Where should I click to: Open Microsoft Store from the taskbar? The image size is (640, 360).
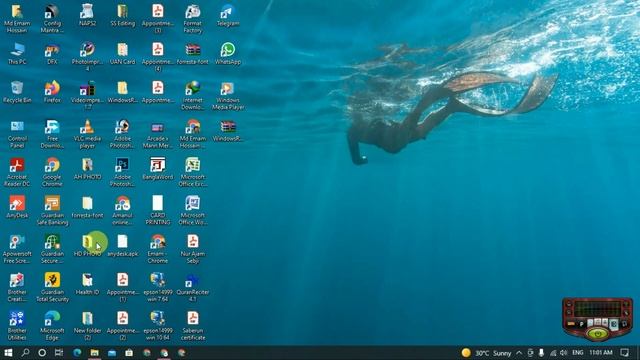coord(129,353)
